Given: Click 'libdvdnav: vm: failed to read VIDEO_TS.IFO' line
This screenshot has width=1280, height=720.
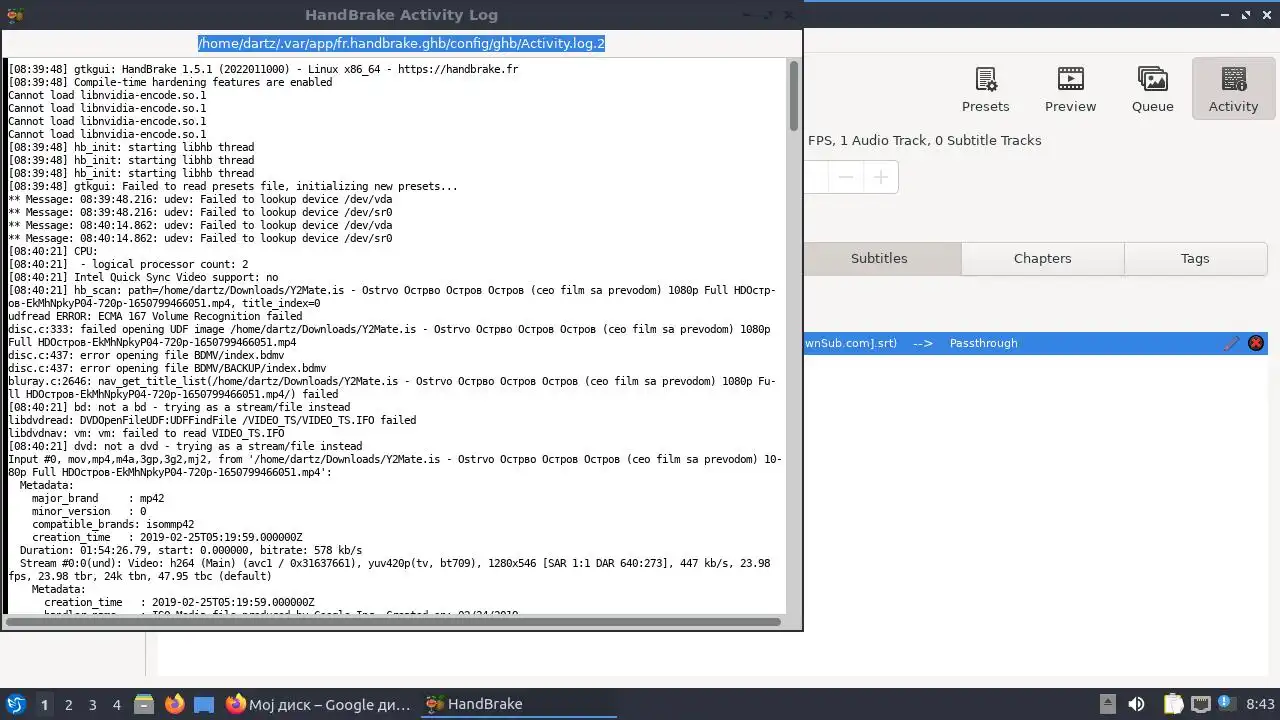Looking at the screenshot, I should pos(146,433).
